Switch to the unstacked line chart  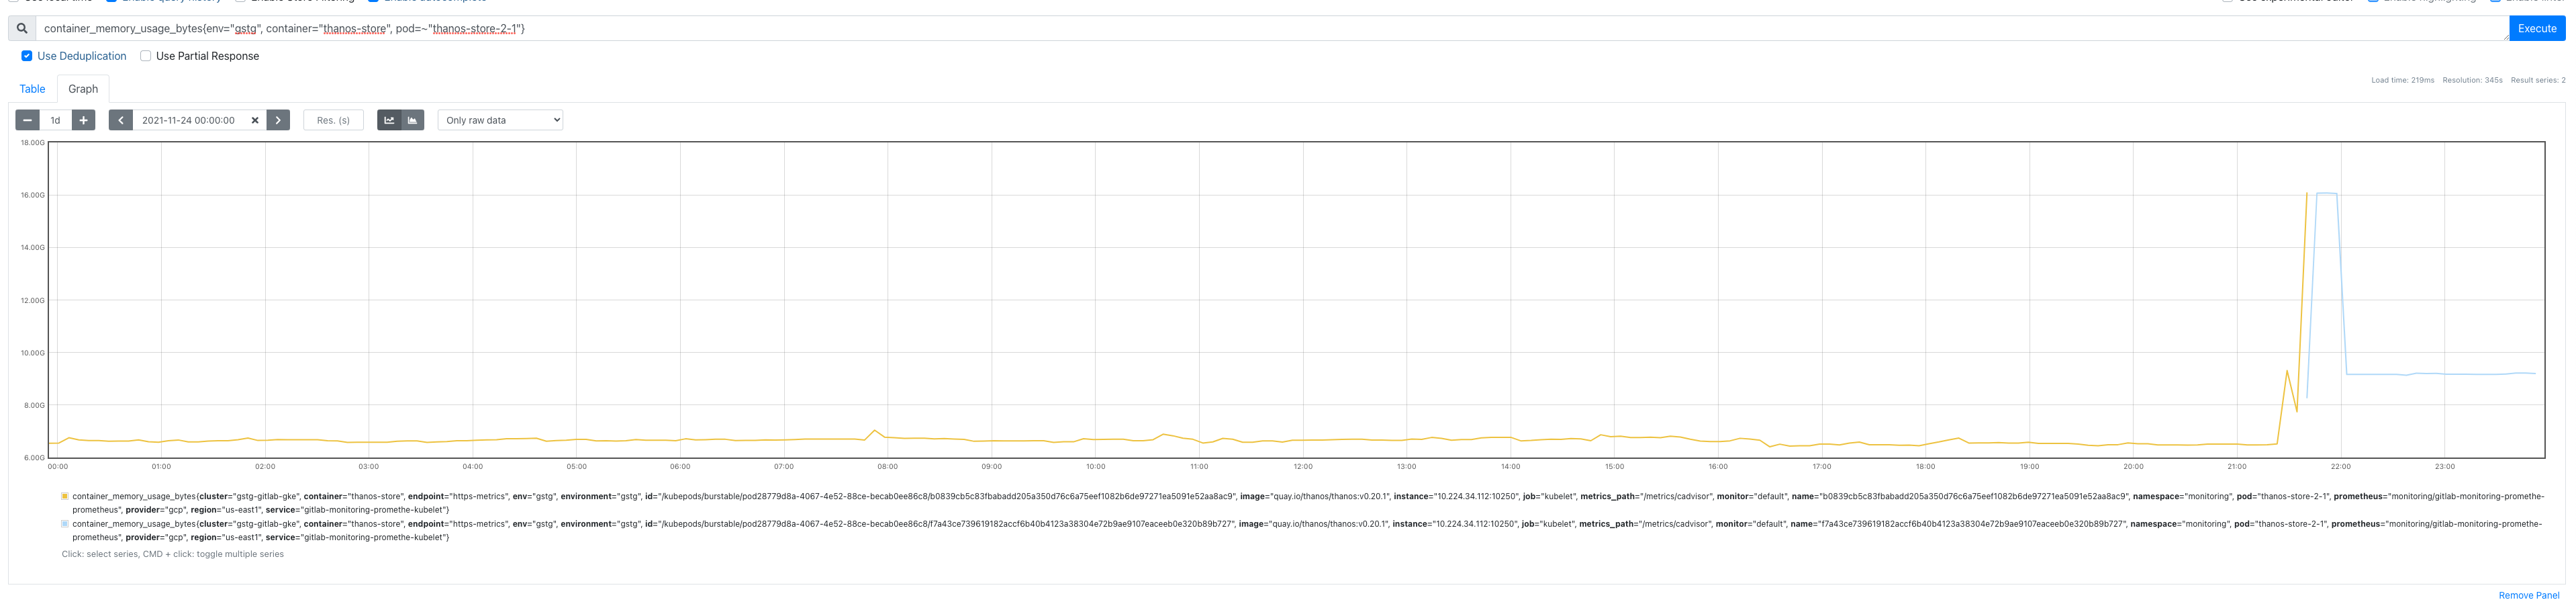pos(389,120)
